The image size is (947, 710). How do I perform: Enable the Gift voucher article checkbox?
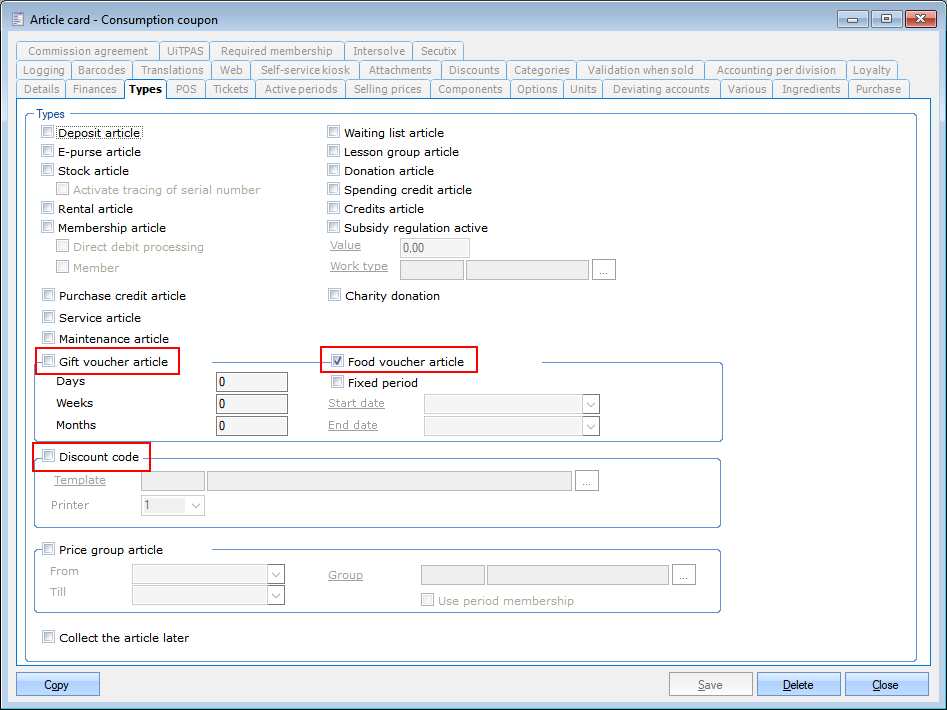[48, 361]
